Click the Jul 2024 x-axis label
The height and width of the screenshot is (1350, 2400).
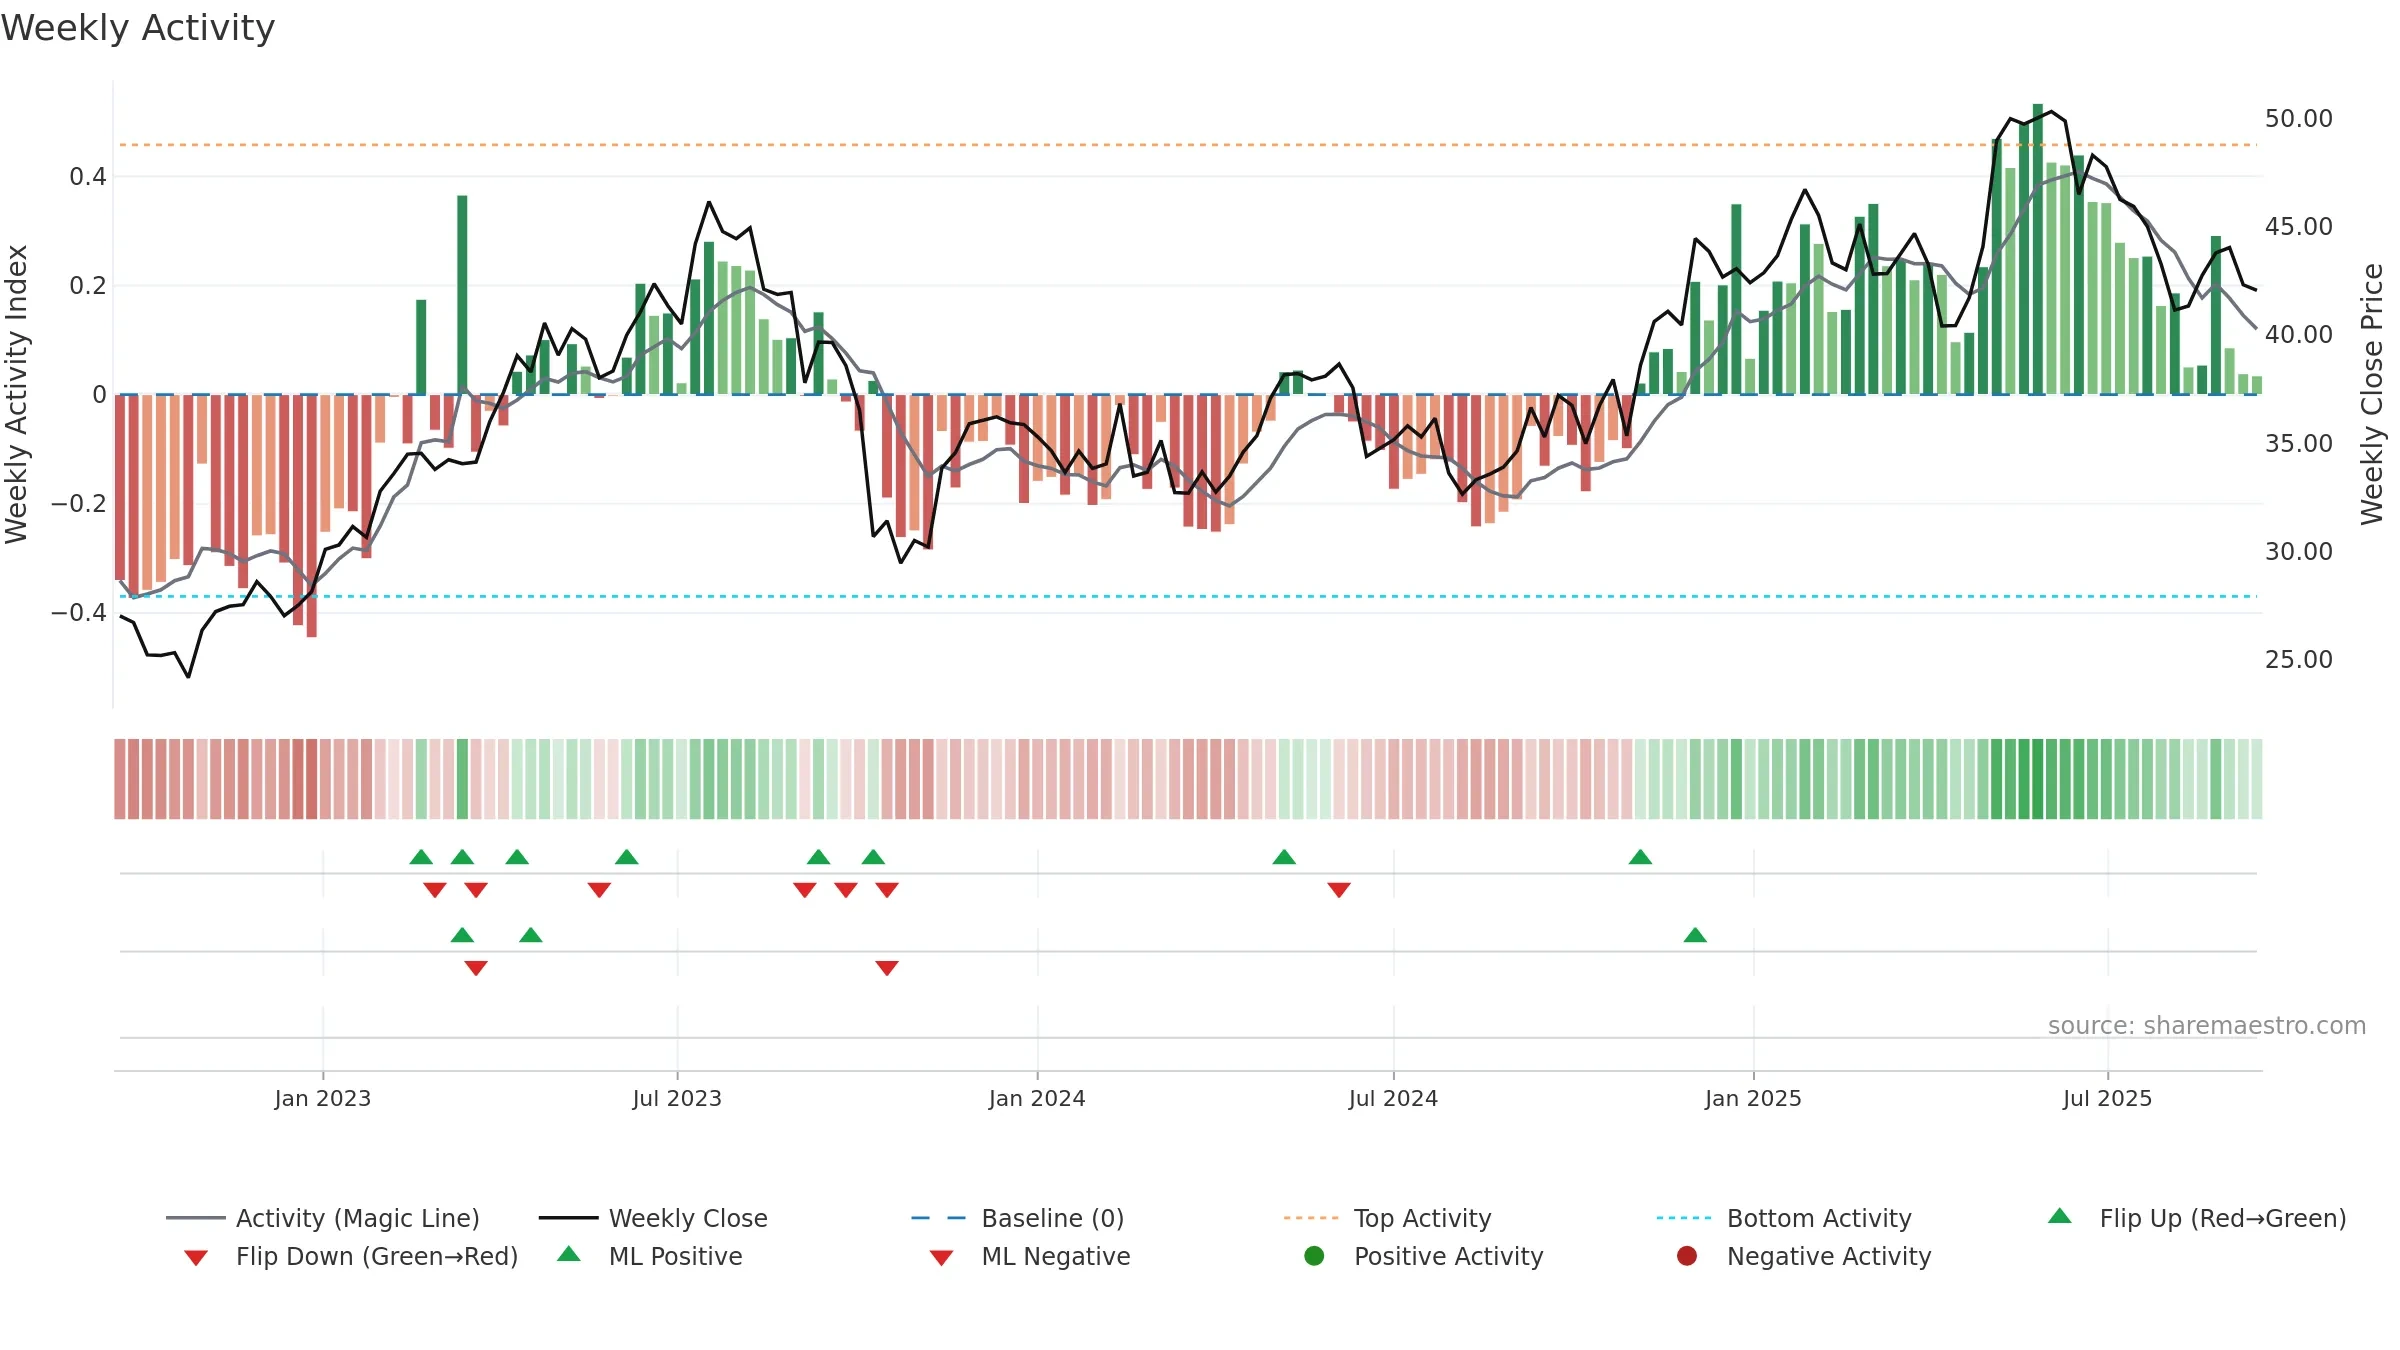(1393, 1098)
